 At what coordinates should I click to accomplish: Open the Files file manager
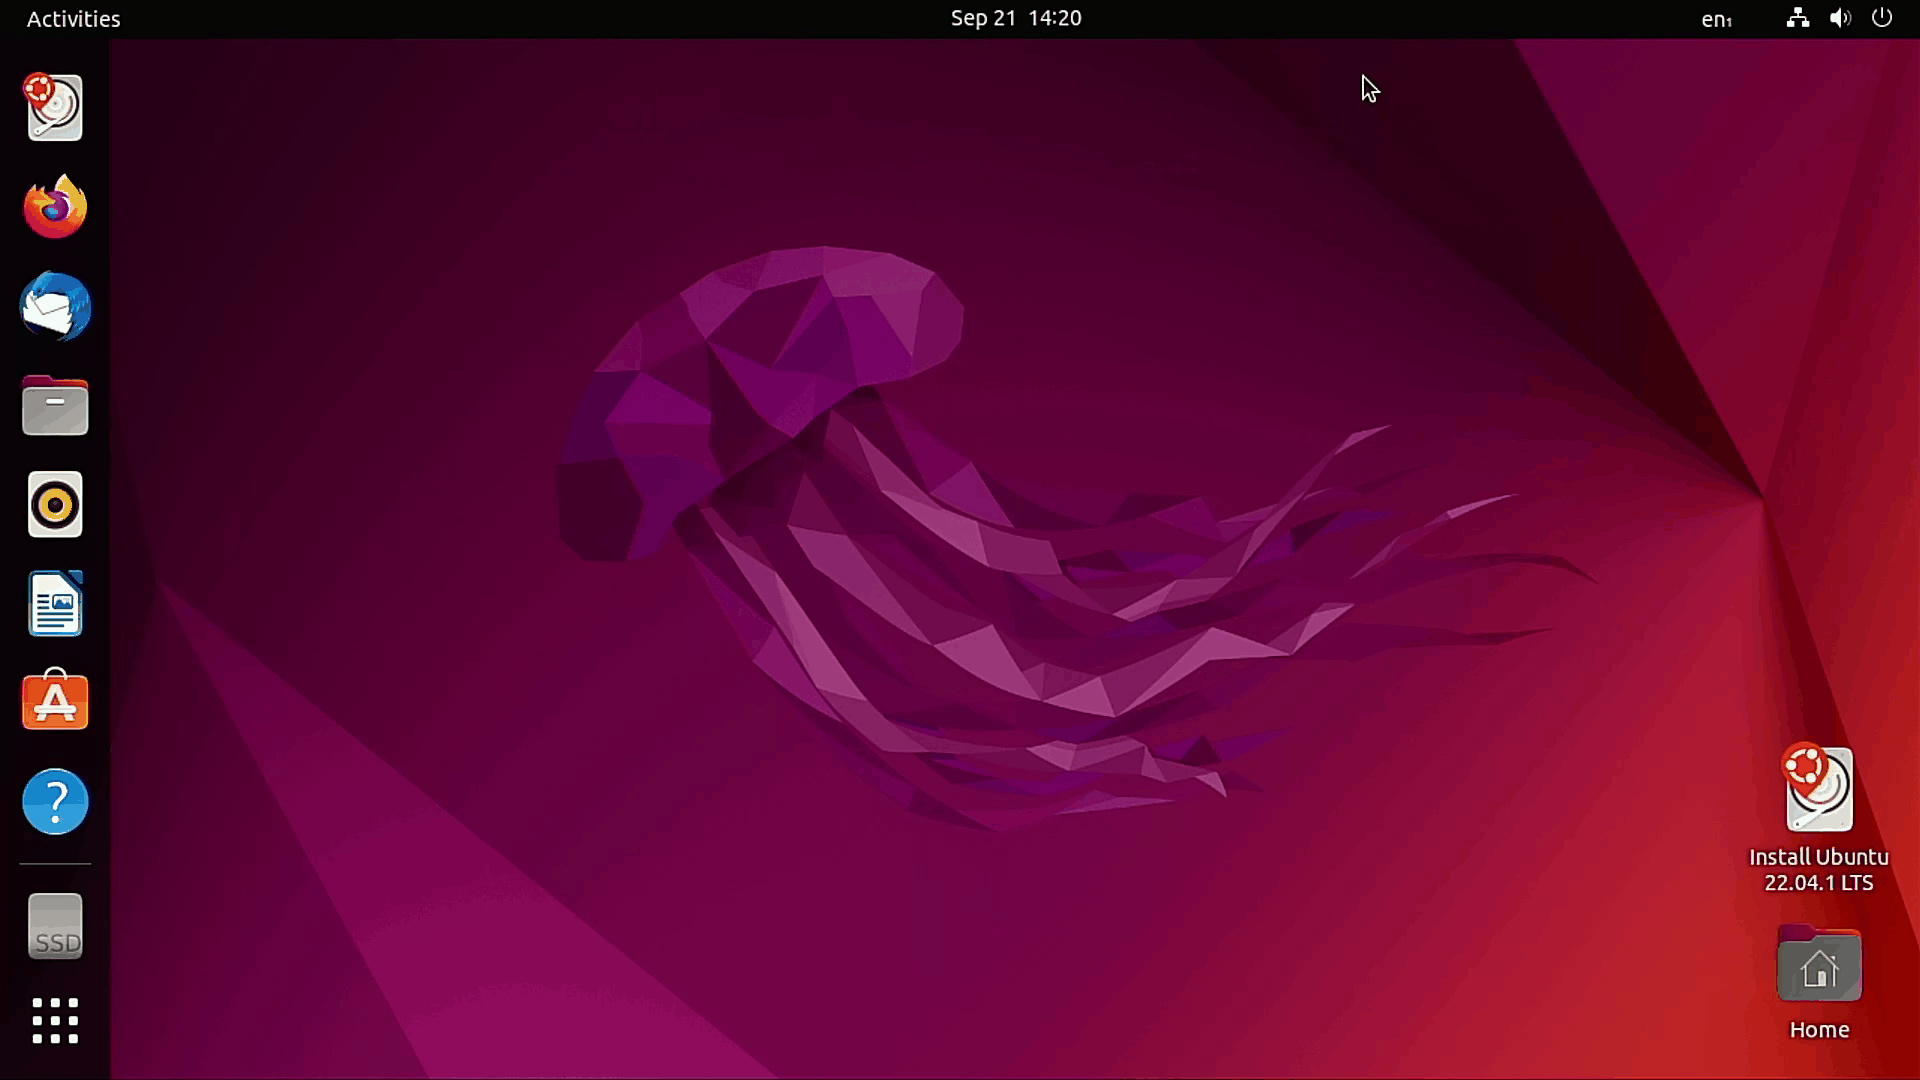pyautogui.click(x=55, y=406)
